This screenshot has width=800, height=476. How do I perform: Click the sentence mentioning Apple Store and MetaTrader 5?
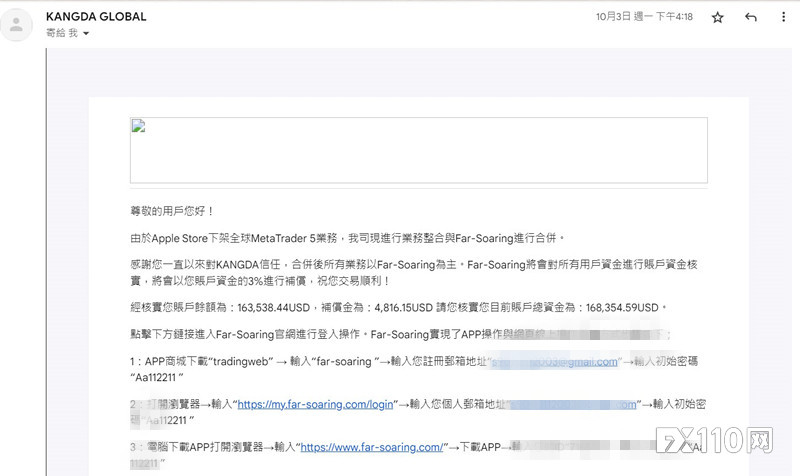pyautogui.click(x=347, y=238)
